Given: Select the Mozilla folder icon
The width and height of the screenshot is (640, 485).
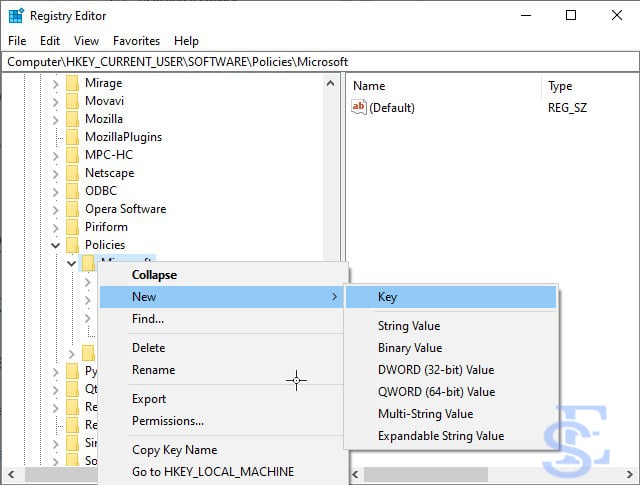Looking at the screenshot, I should (72, 119).
